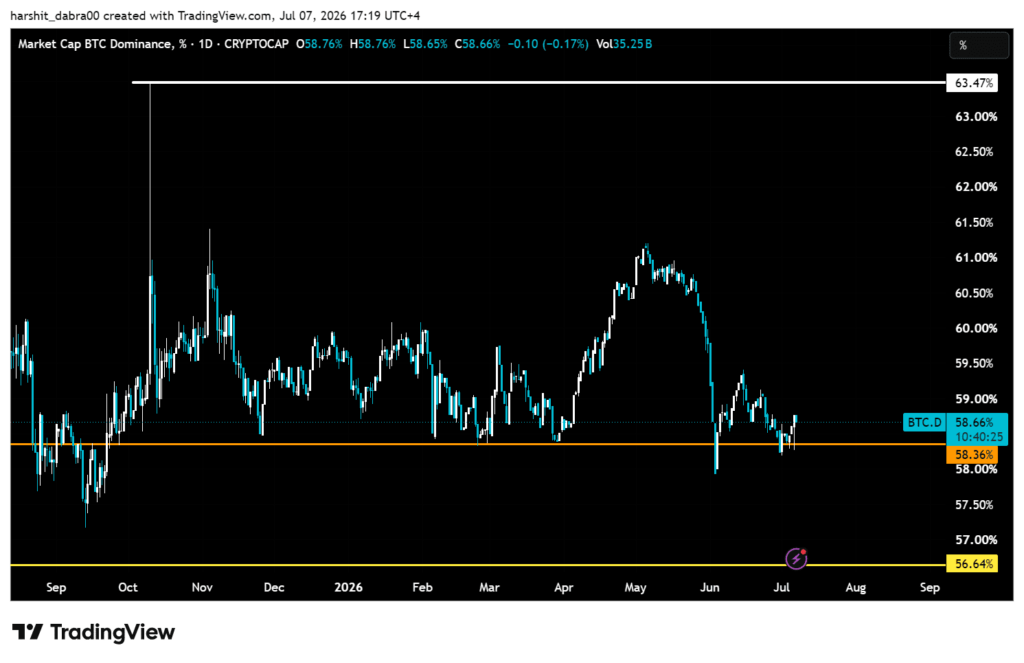Select the orange 58.36% price label
The width and height of the screenshot is (1024, 663).
[972, 455]
